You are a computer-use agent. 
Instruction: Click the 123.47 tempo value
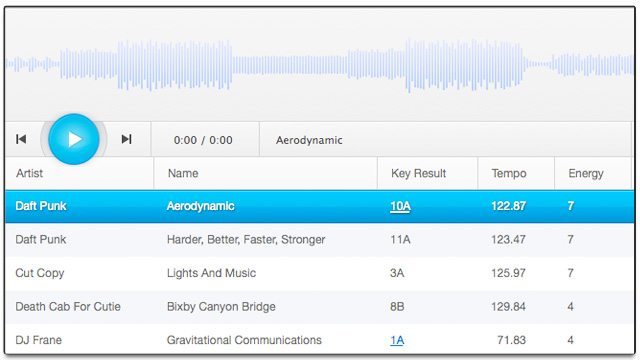click(x=509, y=239)
